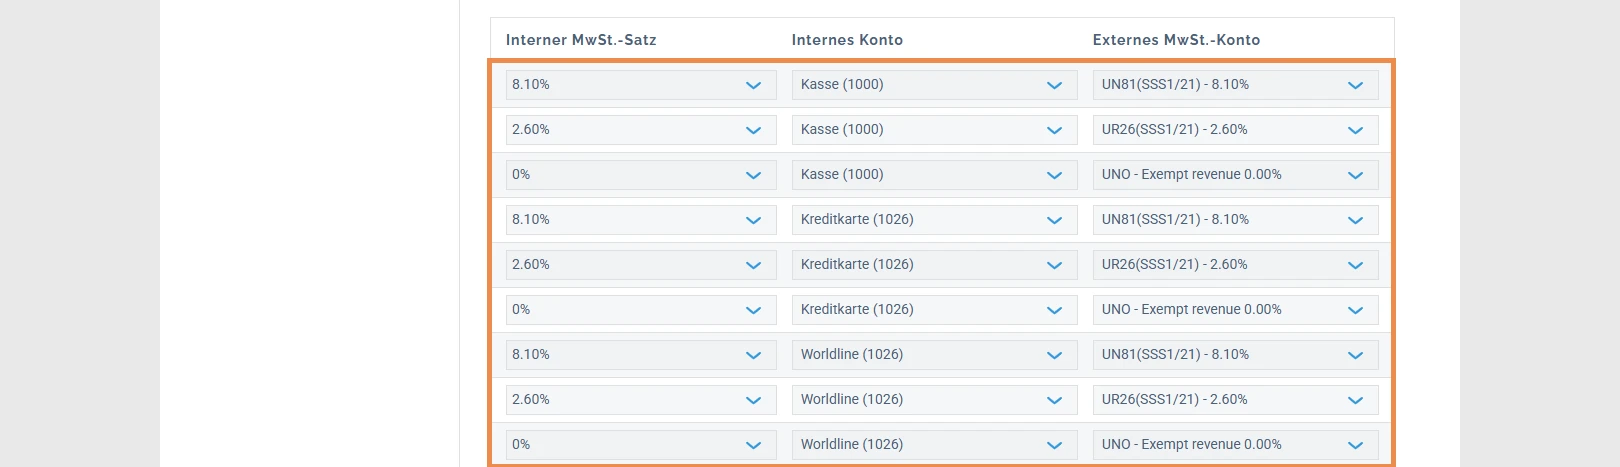Viewport: 1620px width, 467px height.
Task: Open the third row 0% internal VAT rate dropdown
Action: point(641,175)
